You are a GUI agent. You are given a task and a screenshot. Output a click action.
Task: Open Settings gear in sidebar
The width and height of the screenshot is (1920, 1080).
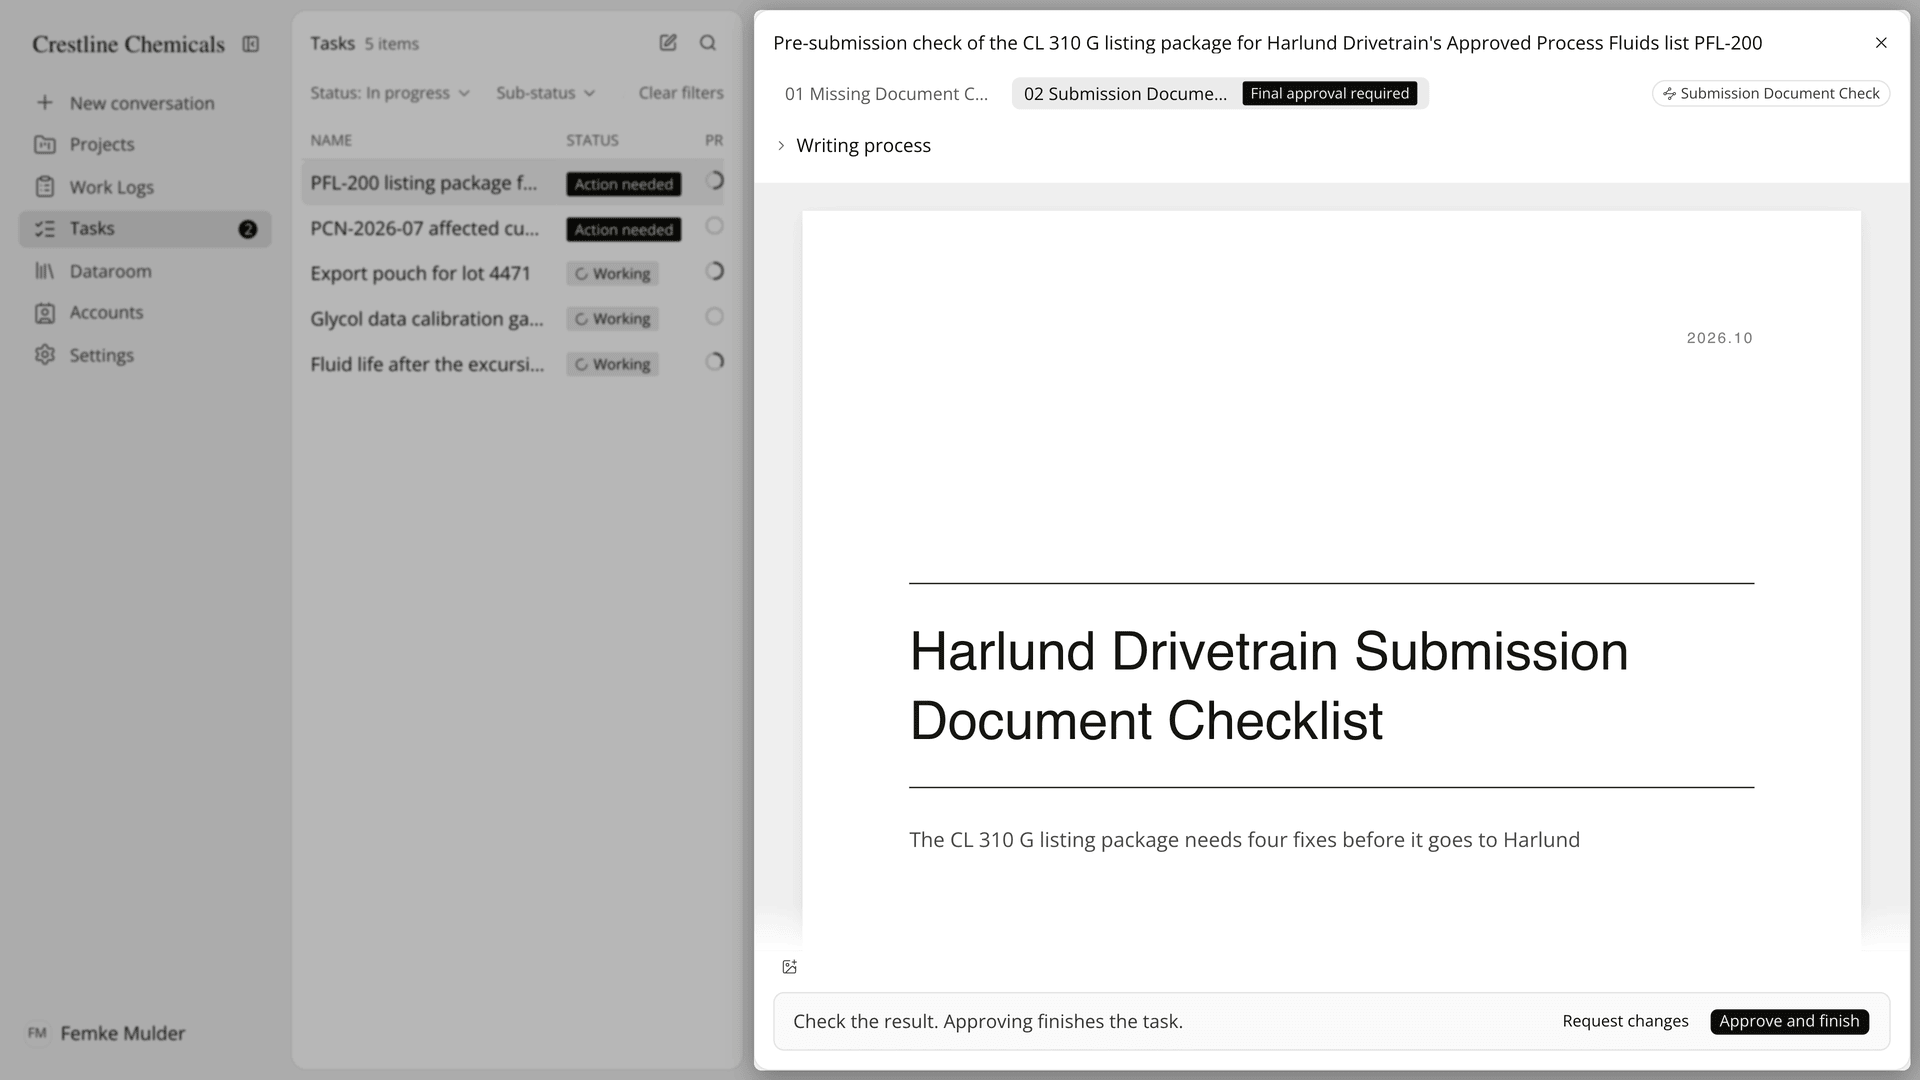45,355
